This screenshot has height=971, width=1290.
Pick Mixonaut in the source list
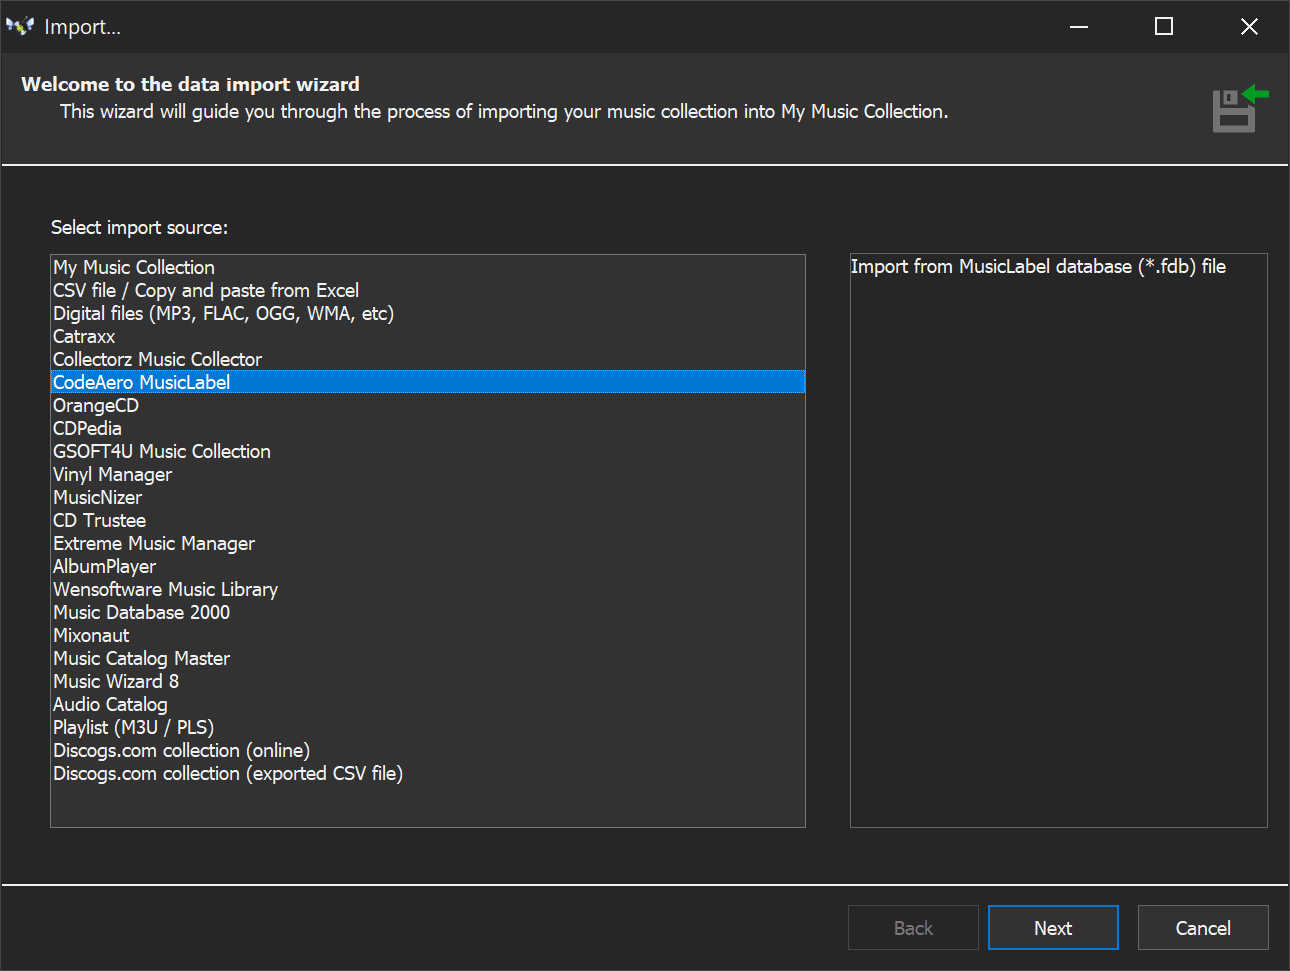tap(428, 635)
